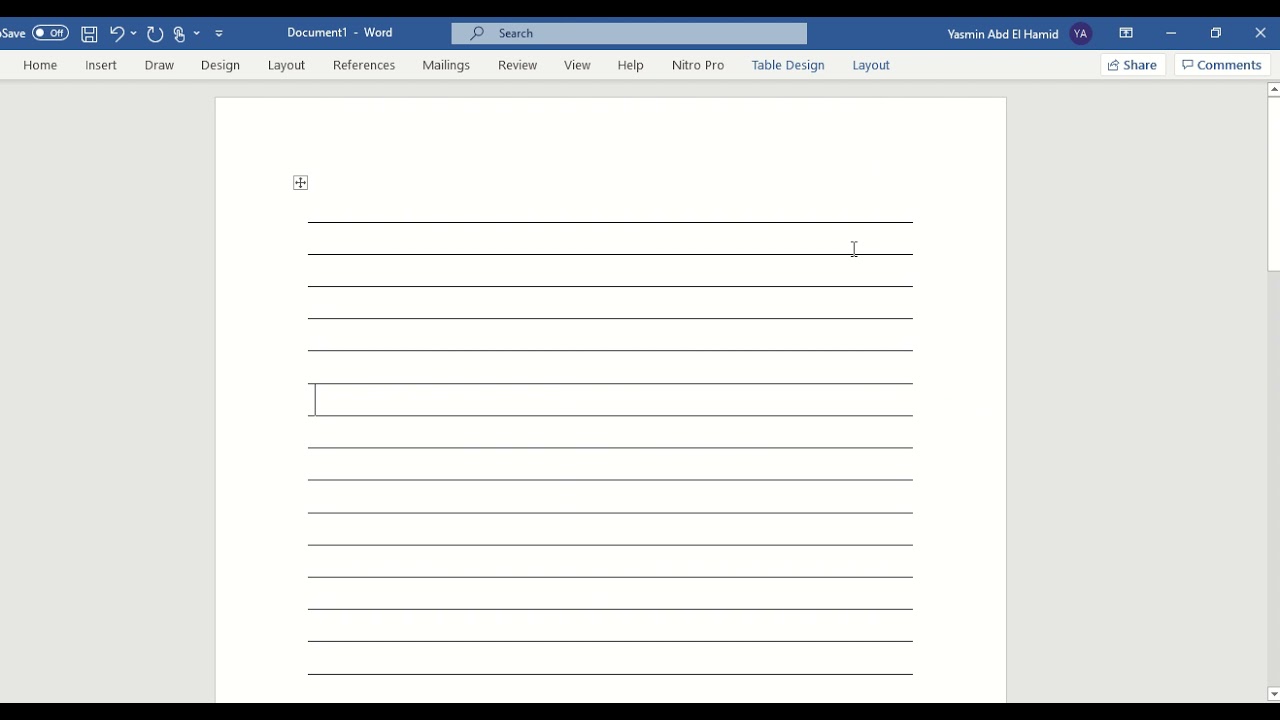Click the Redo/Repeat icon

coord(155,33)
